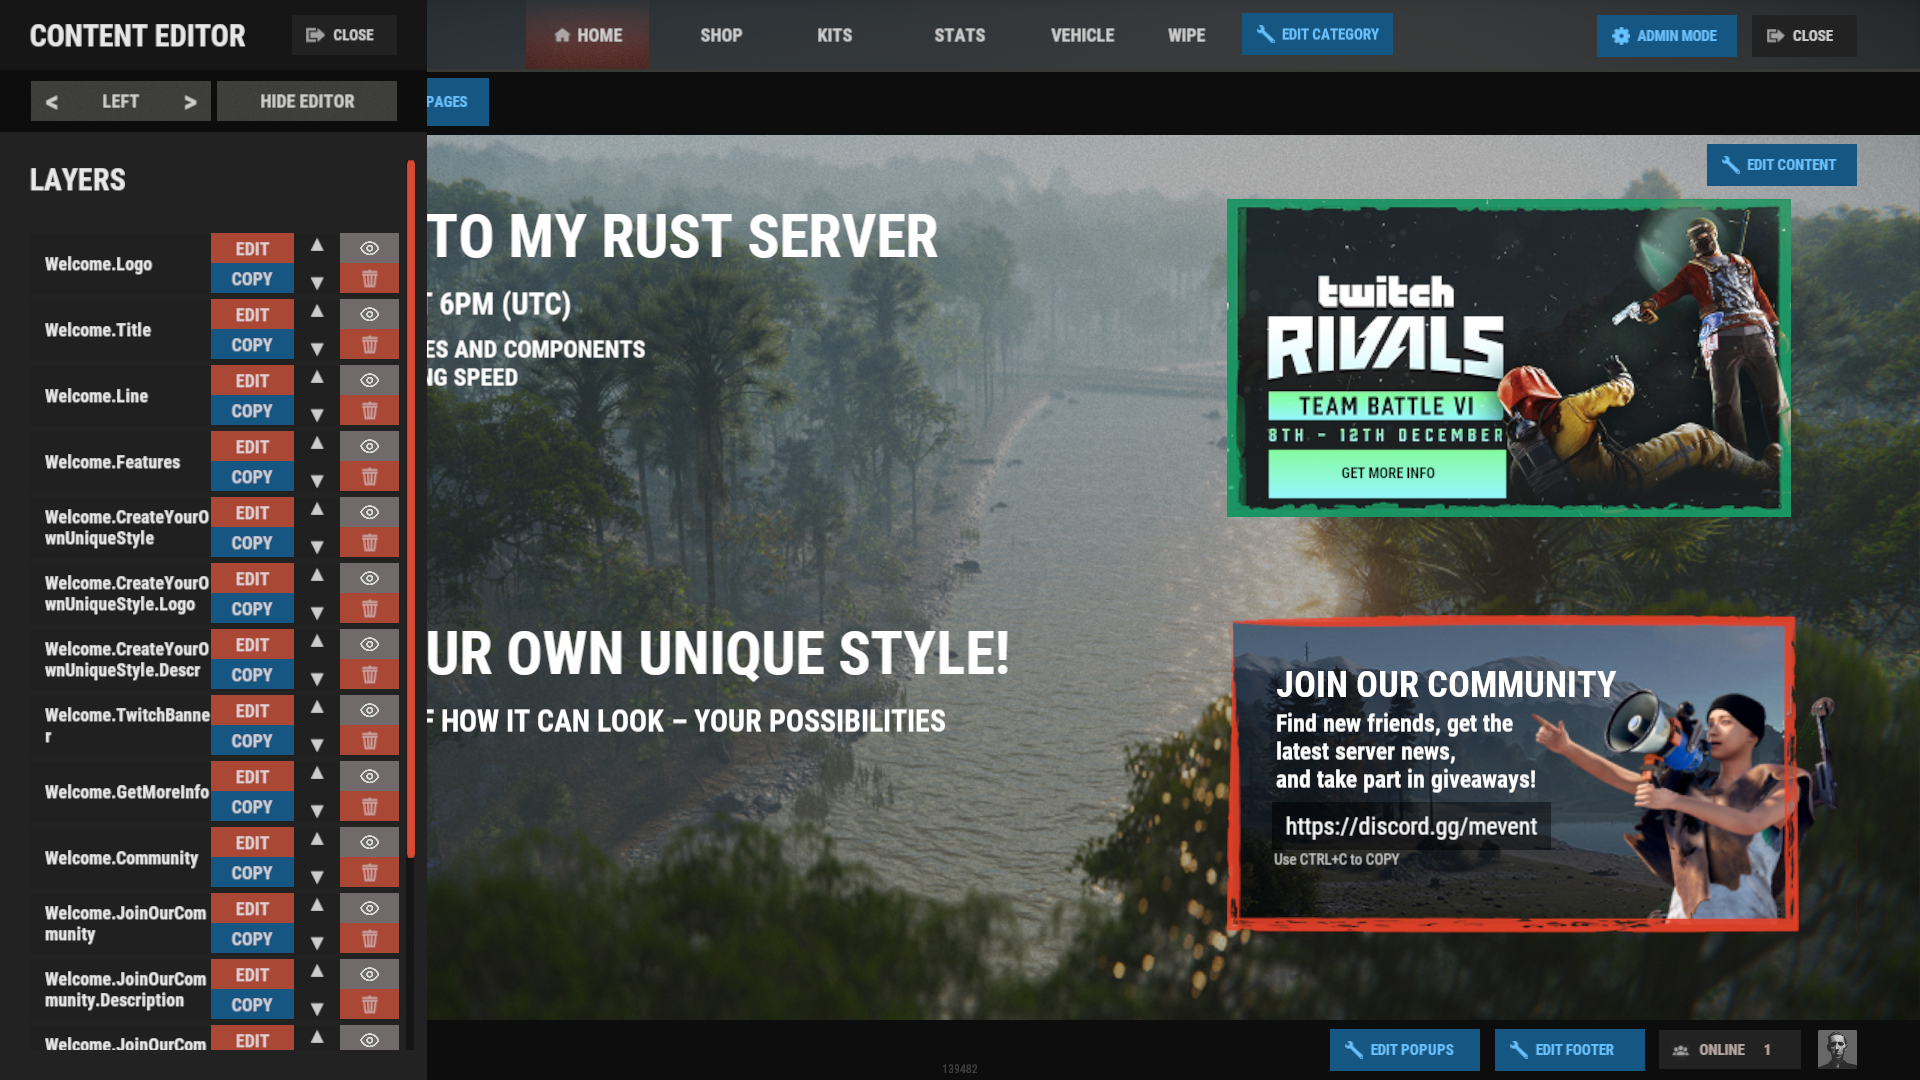Screen dimensions: 1920x1080
Task: Switch editor position with right chevron
Action: pyautogui.click(x=190, y=102)
